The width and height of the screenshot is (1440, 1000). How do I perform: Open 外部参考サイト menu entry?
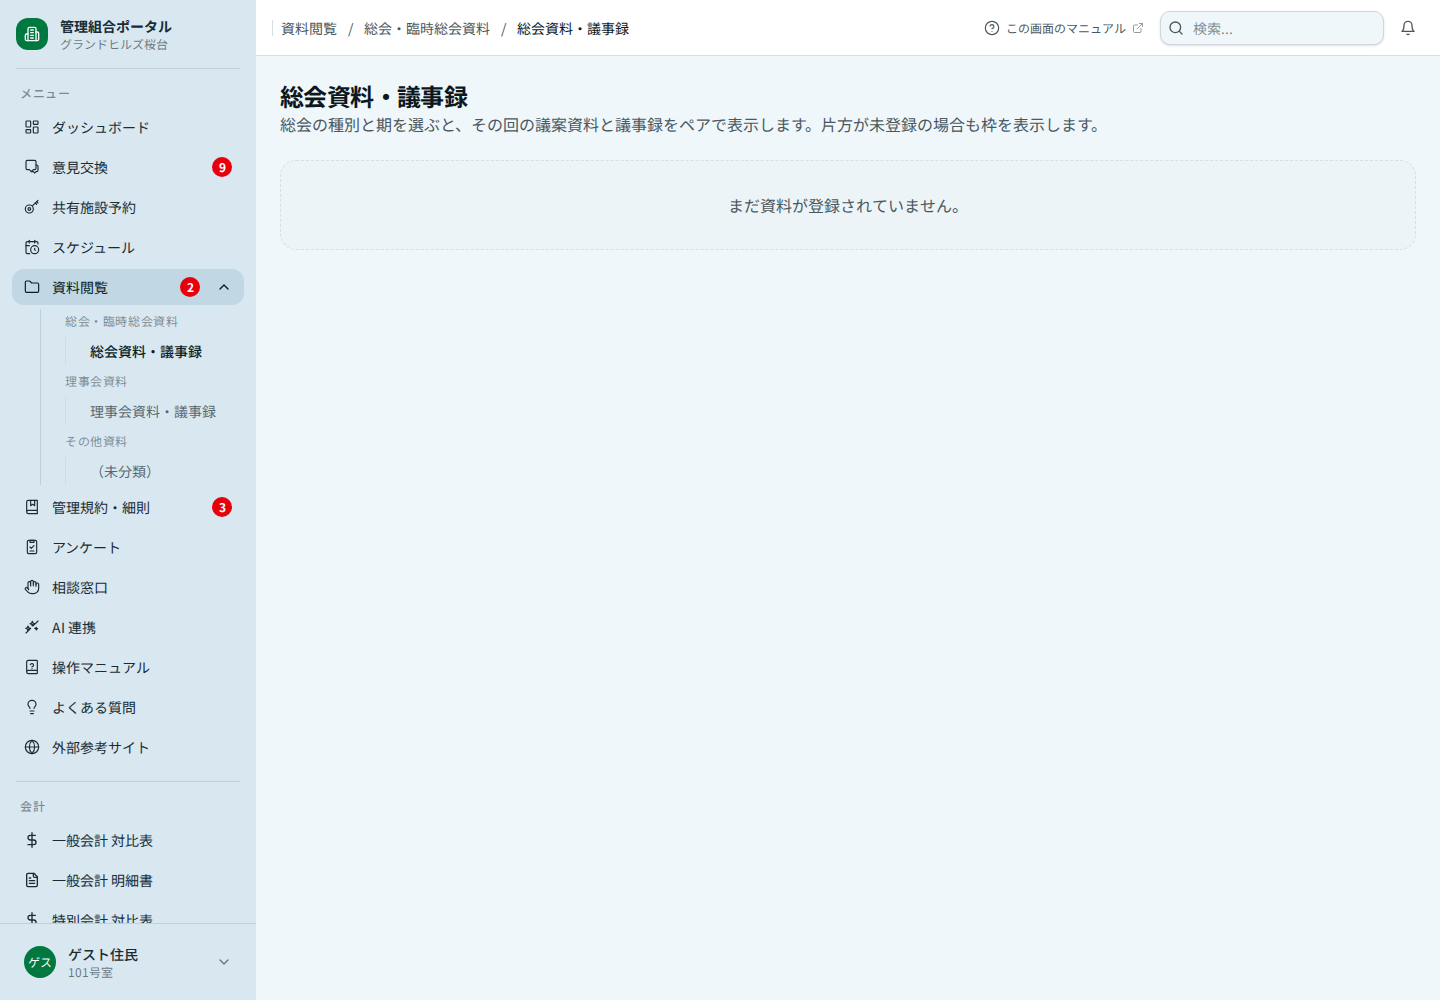[x=128, y=747]
